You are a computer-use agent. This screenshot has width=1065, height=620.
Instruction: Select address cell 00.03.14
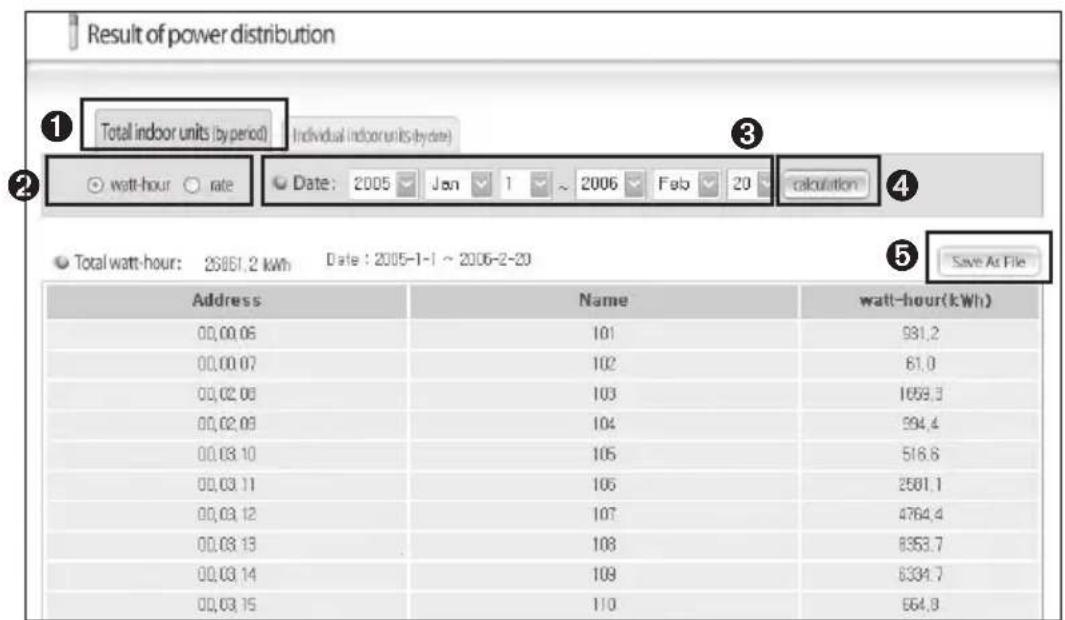[227, 575]
